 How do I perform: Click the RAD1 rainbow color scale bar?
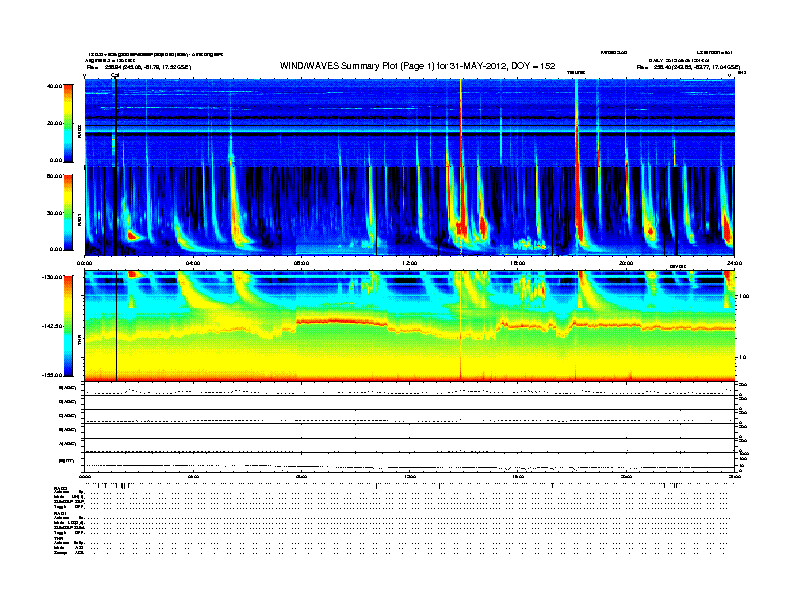[x=68, y=213]
